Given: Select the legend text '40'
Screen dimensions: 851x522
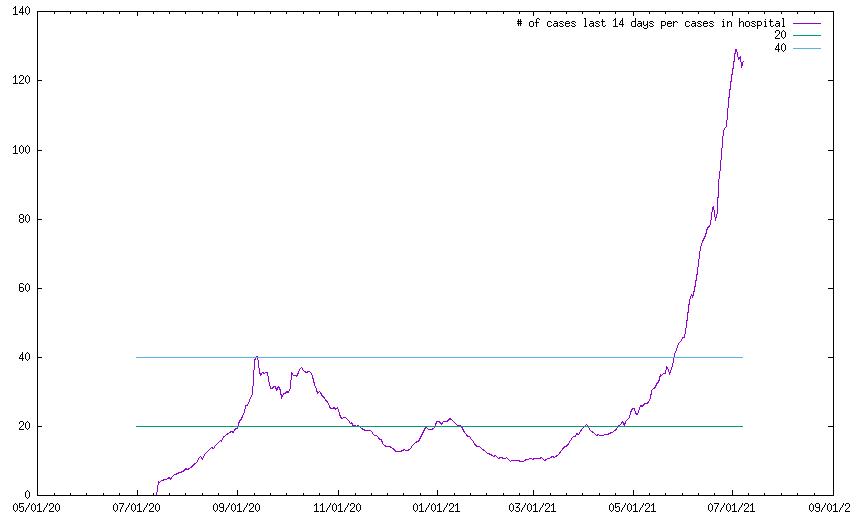Looking at the screenshot, I should pos(780,48).
